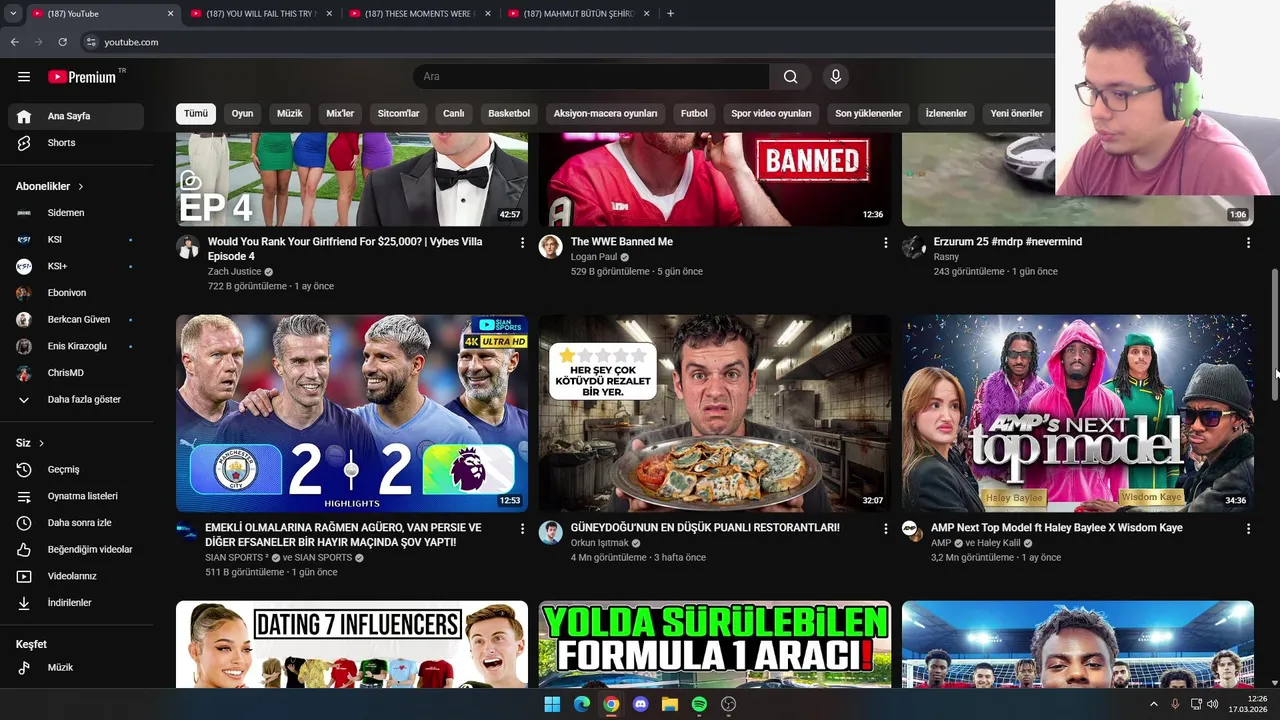Go back in Chrome

pos(14,42)
